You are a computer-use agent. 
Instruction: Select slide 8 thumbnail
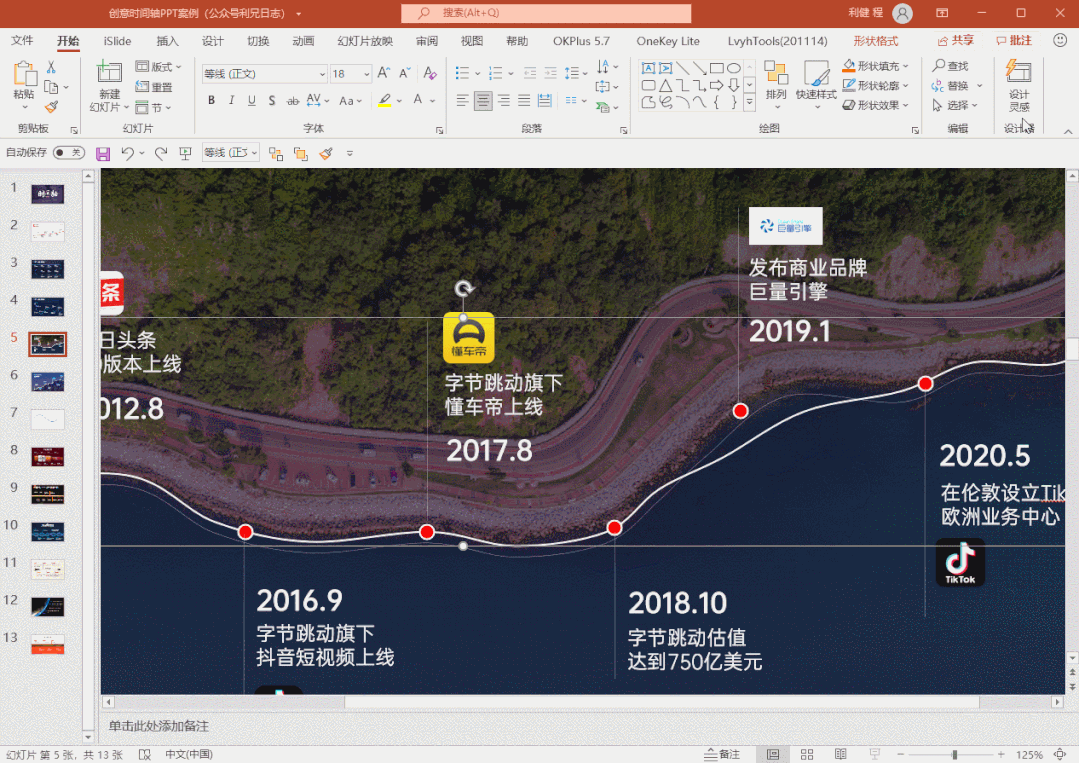pyautogui.click(x=47, y=457)
